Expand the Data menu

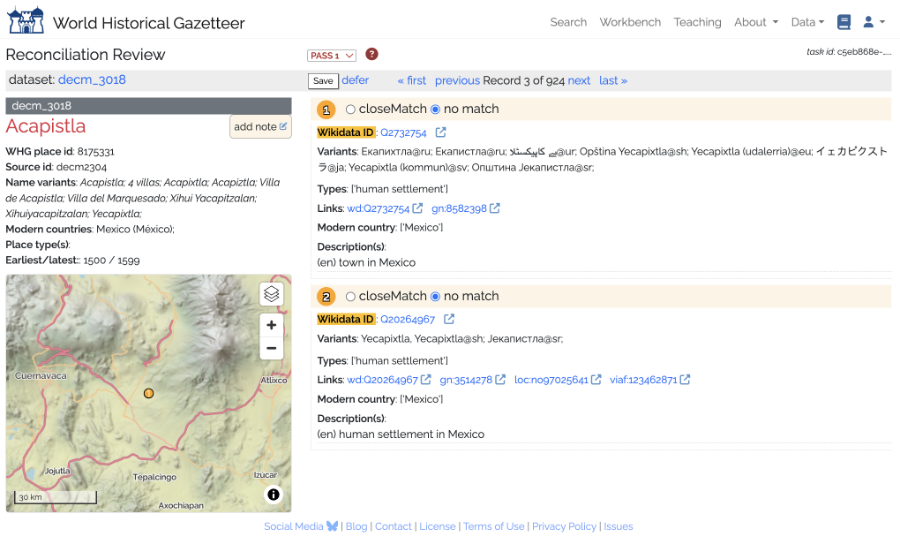point(807,22)
